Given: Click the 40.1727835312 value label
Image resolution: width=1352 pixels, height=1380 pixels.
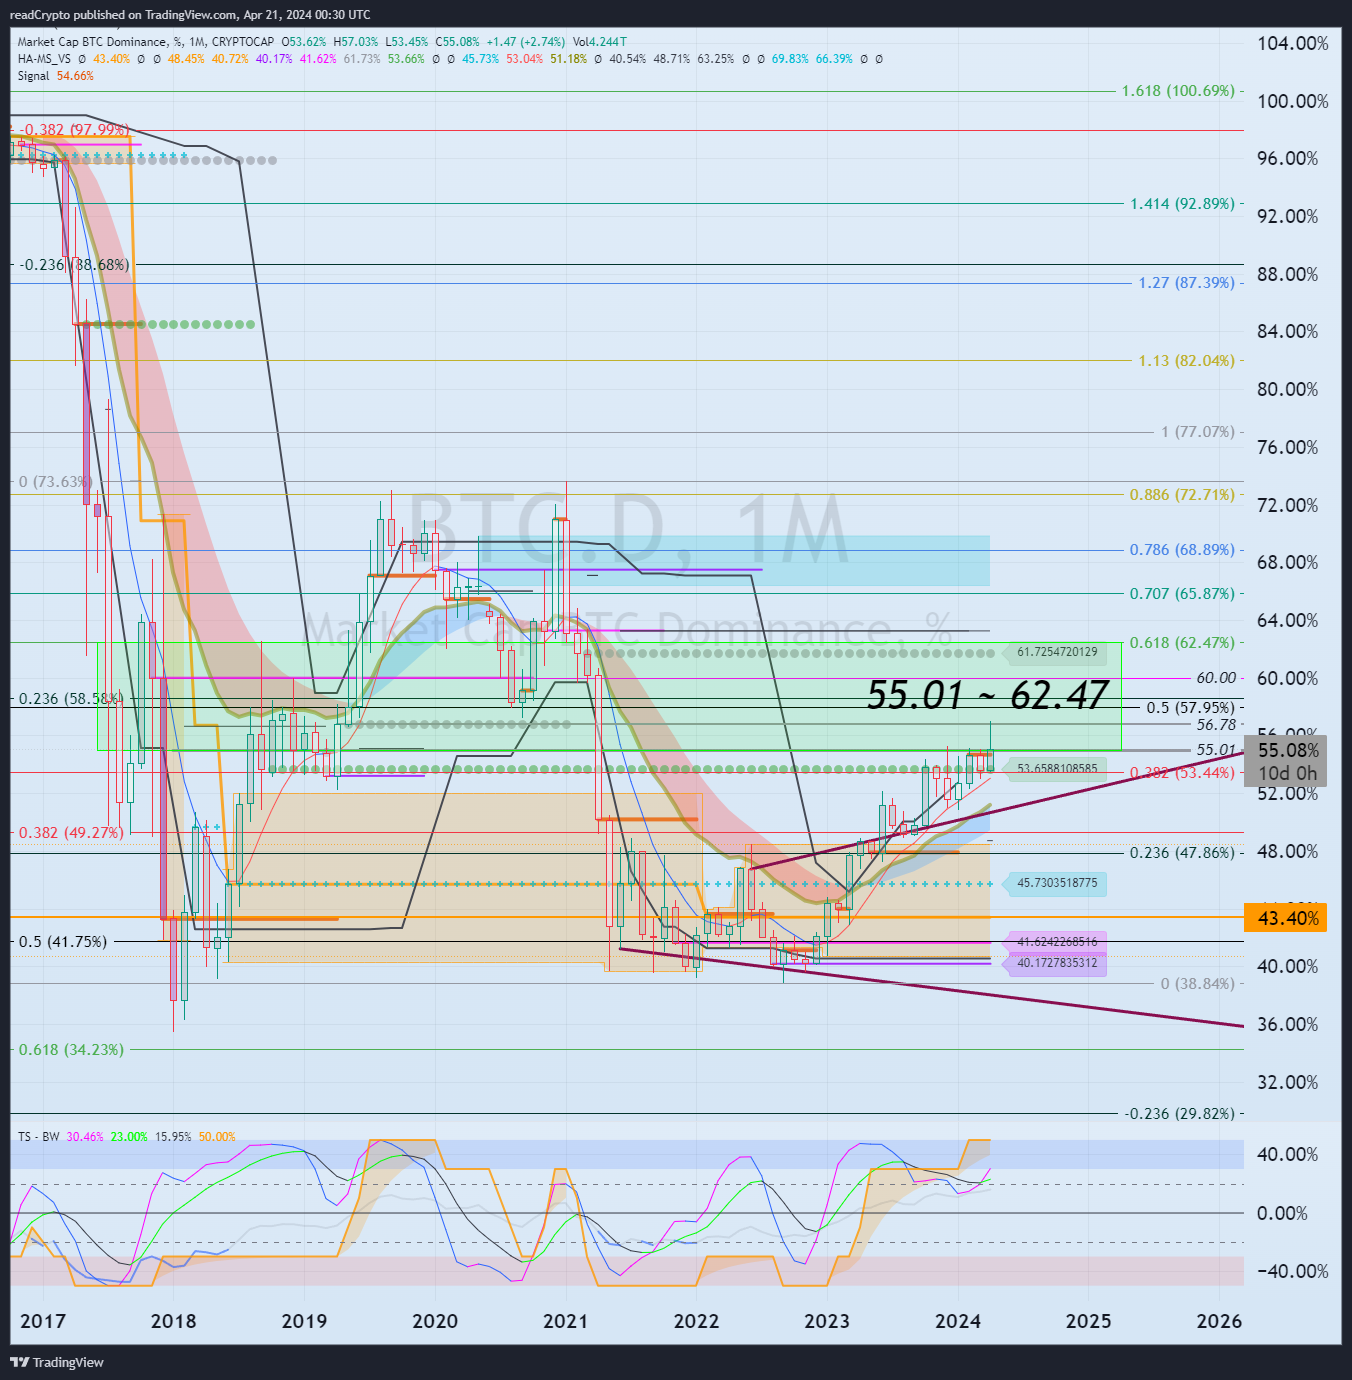Looking at the screenshot, I should [x=1057, y=963].
